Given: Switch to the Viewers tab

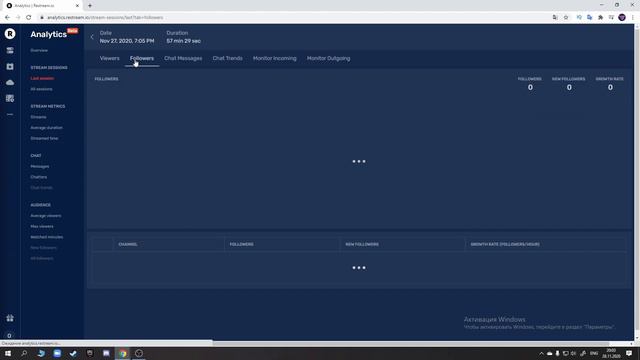Looking at the screenshot, I should tap(109, 58).
